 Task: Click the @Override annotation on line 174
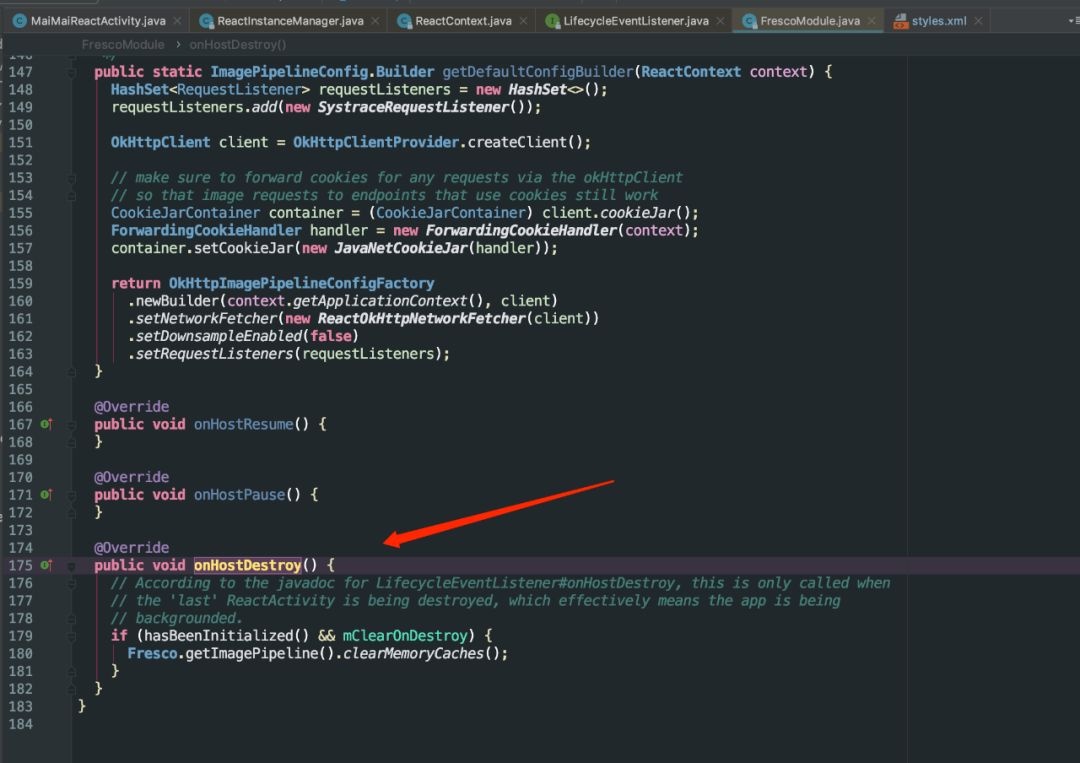pyautogui.click(x=132, y=548)
